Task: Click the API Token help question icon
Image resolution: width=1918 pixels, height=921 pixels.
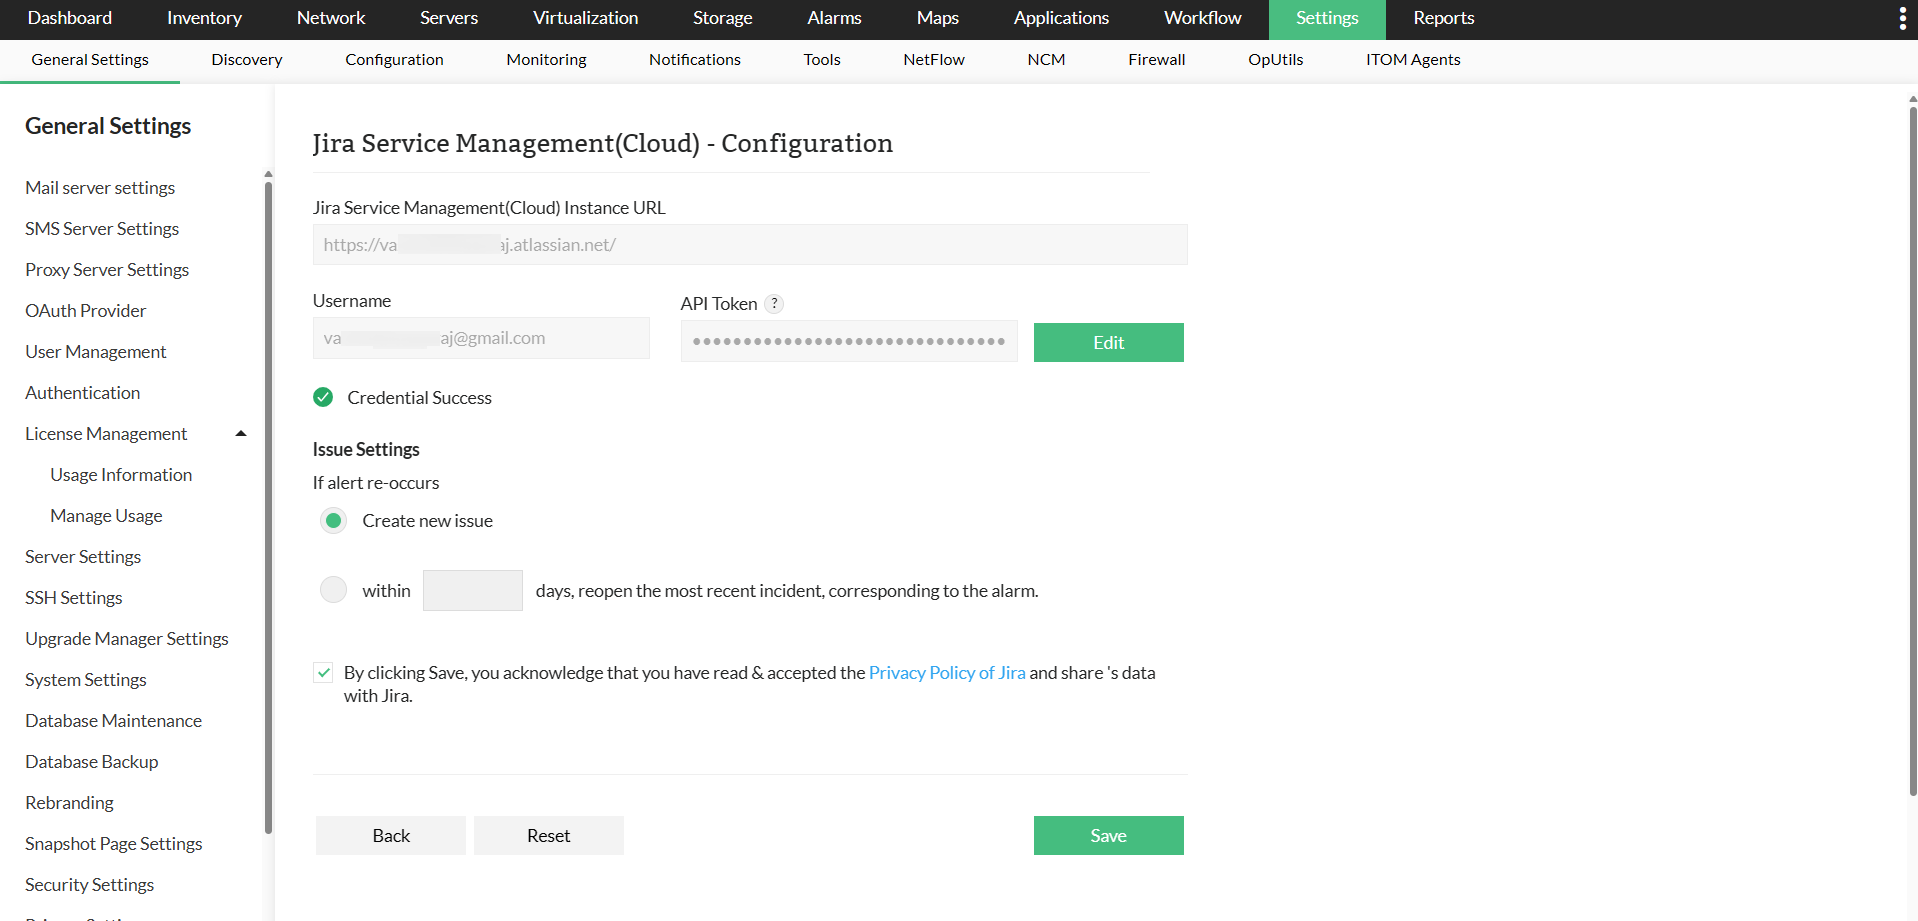Action: (x=774, y=304)
